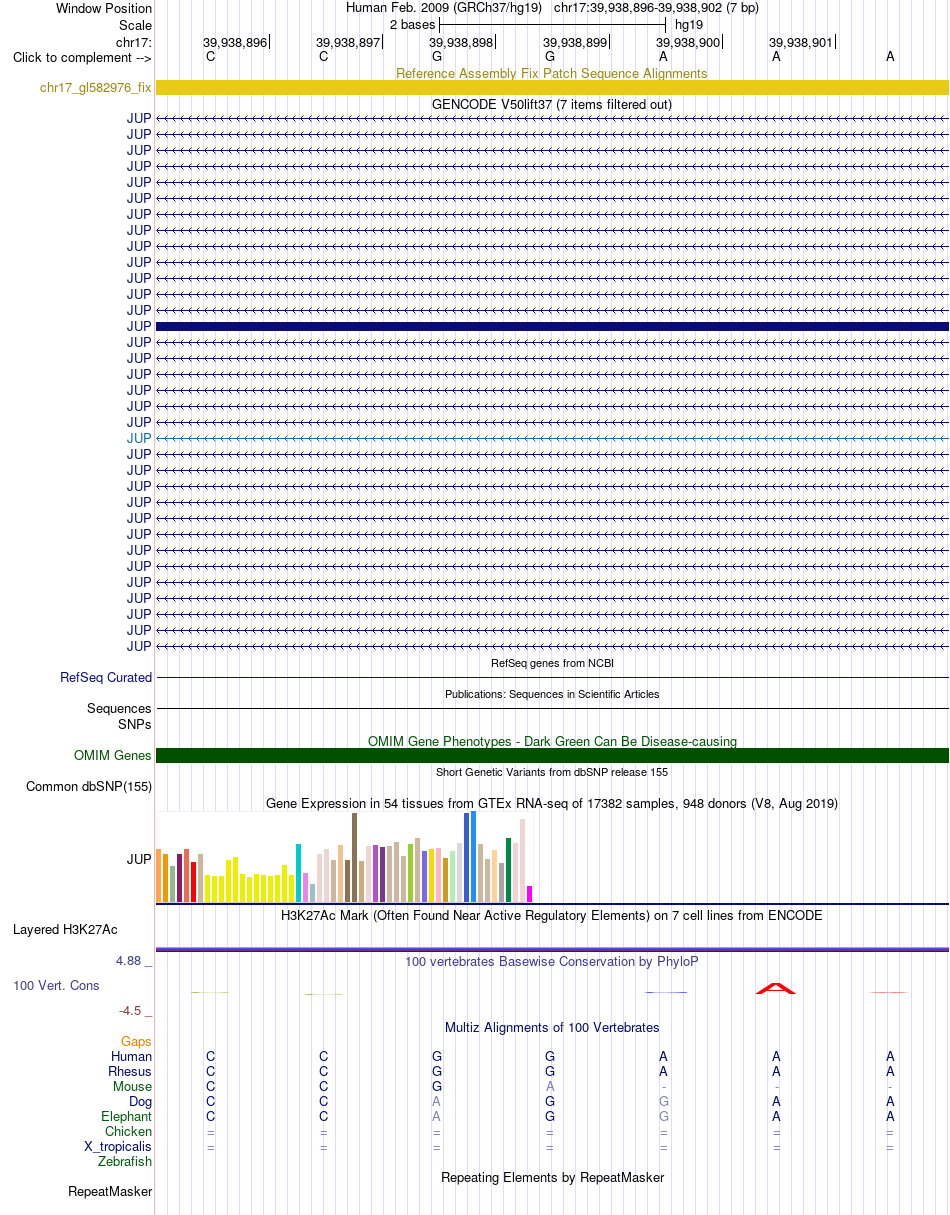Viewport: 950px width, 1215px height.
Task: Click the Dog species label
Action: (139, 1101)
